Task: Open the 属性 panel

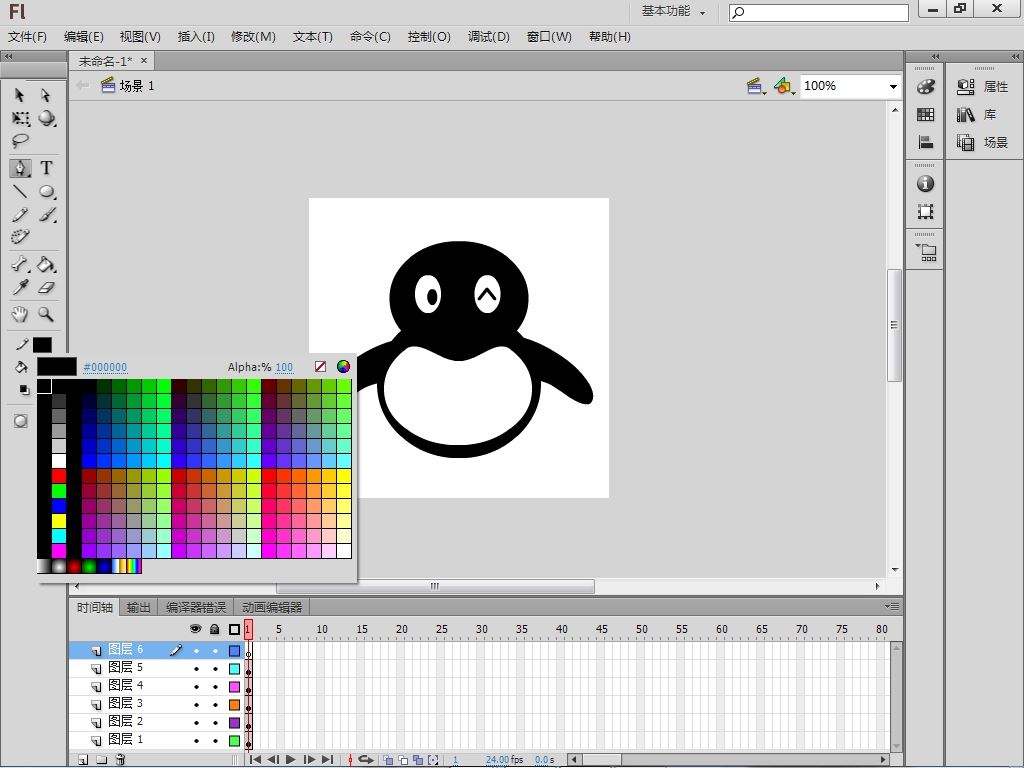Action: [x=983, y=86]
